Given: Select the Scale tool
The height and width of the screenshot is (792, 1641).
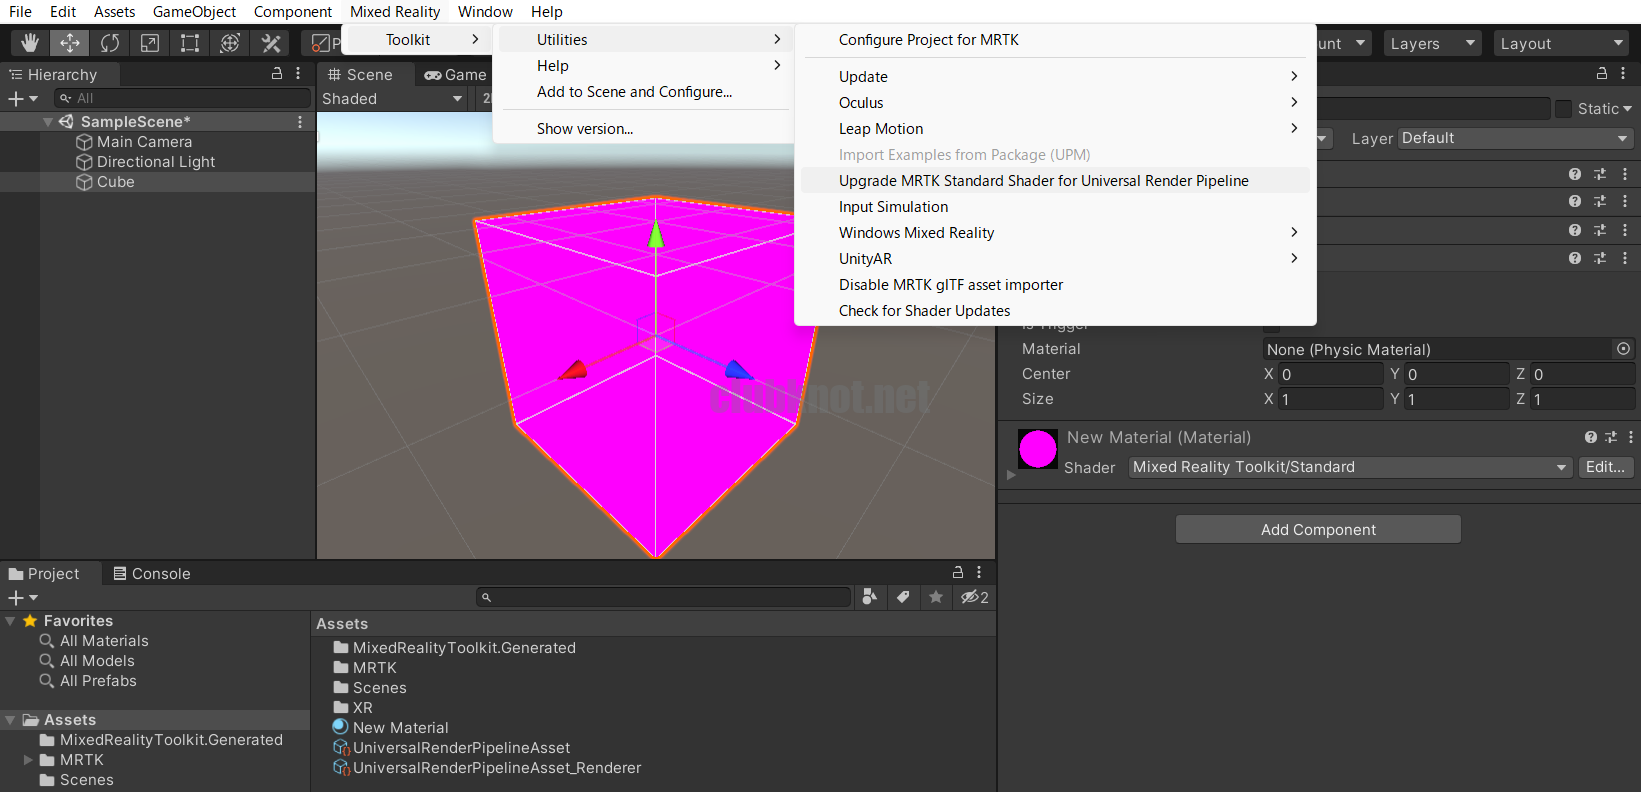Looking at the screenshot, I should point(150,43).
